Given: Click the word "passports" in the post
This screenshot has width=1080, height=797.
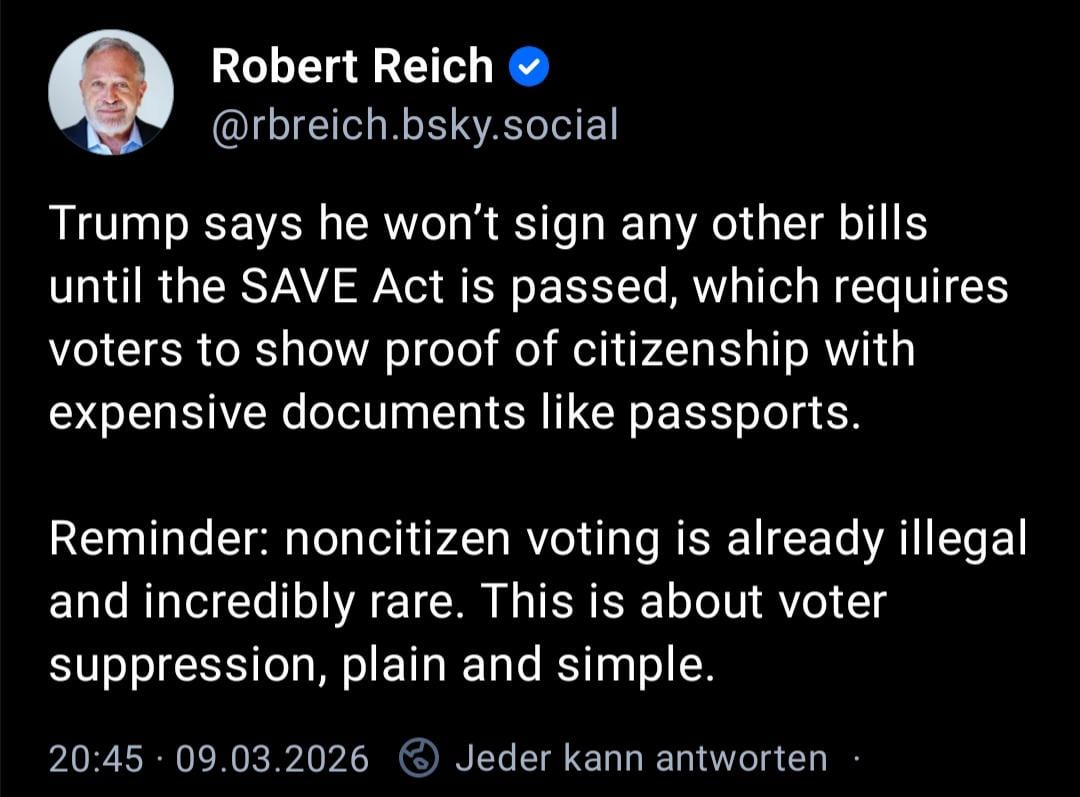Looking at the screenshot, I should click(x=742, y=413).
